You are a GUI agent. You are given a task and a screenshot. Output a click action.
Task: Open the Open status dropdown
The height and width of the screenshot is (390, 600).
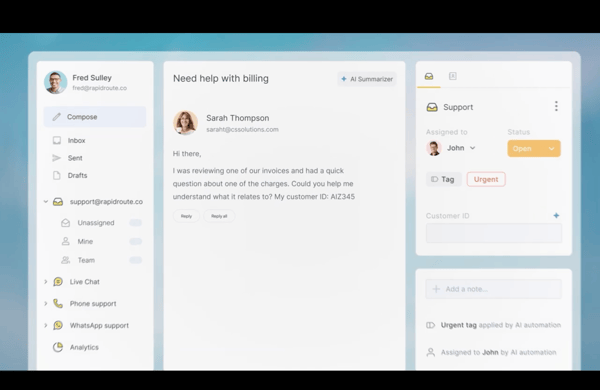(x=534, y=148)
